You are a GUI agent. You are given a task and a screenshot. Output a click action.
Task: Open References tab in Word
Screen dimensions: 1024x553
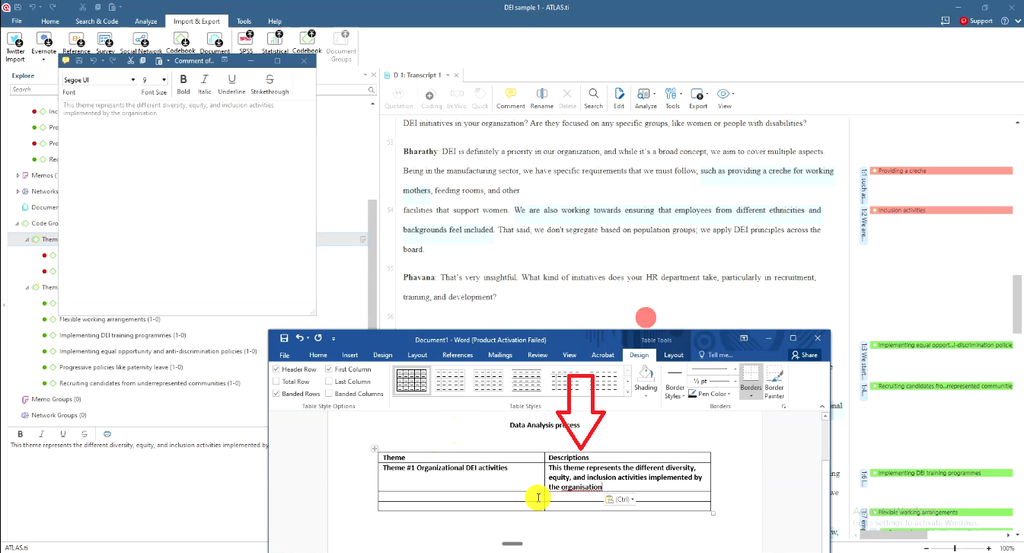click(457, 355)
